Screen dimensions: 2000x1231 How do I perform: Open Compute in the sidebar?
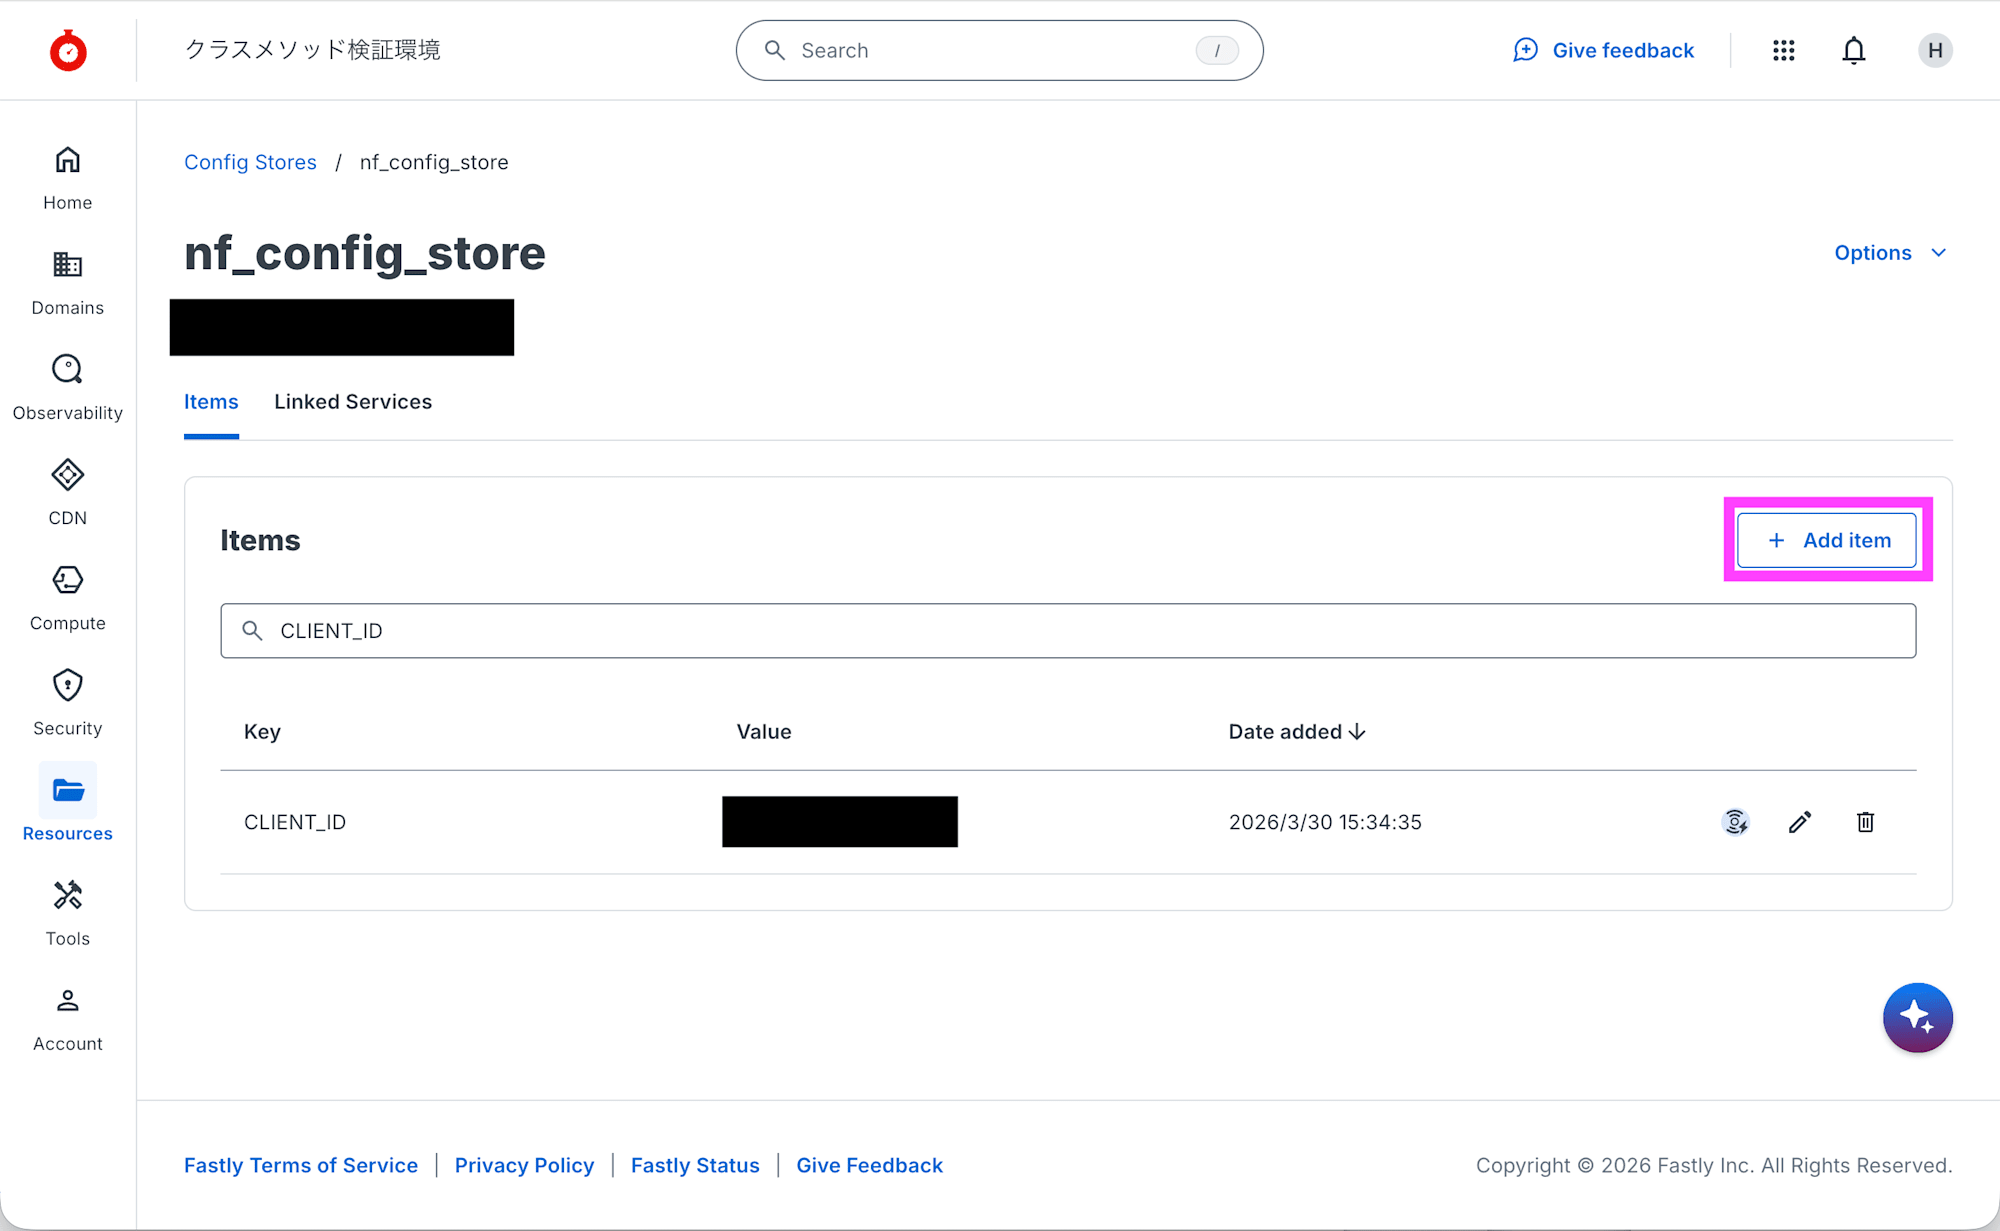pos(67,598)
